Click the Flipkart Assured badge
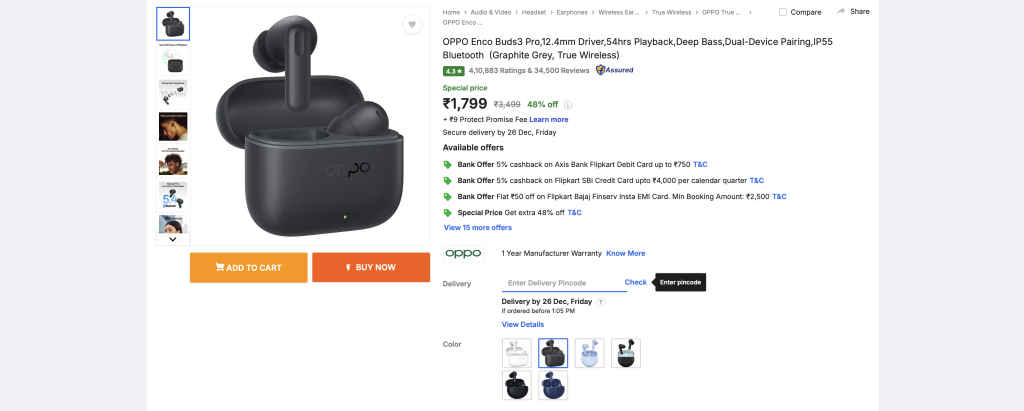The width and height of the screenshot is (1024, 411). pyautogui.click(x=614, y=70)
